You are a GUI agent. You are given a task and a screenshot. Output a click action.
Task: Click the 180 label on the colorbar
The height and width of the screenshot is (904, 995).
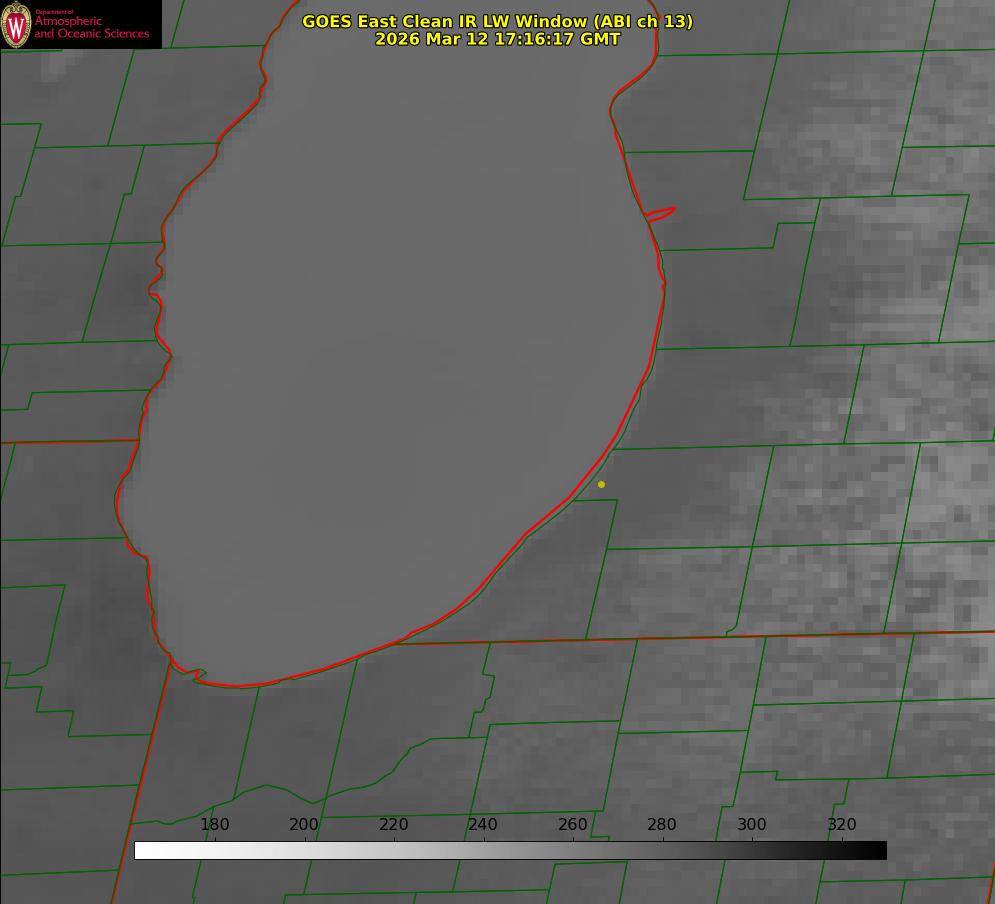click(215, 825)
